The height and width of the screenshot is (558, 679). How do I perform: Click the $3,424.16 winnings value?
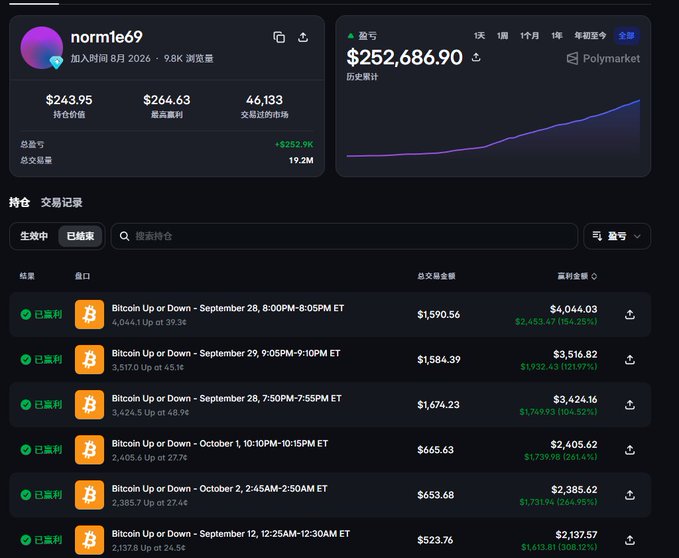click(x=575, y=399)
